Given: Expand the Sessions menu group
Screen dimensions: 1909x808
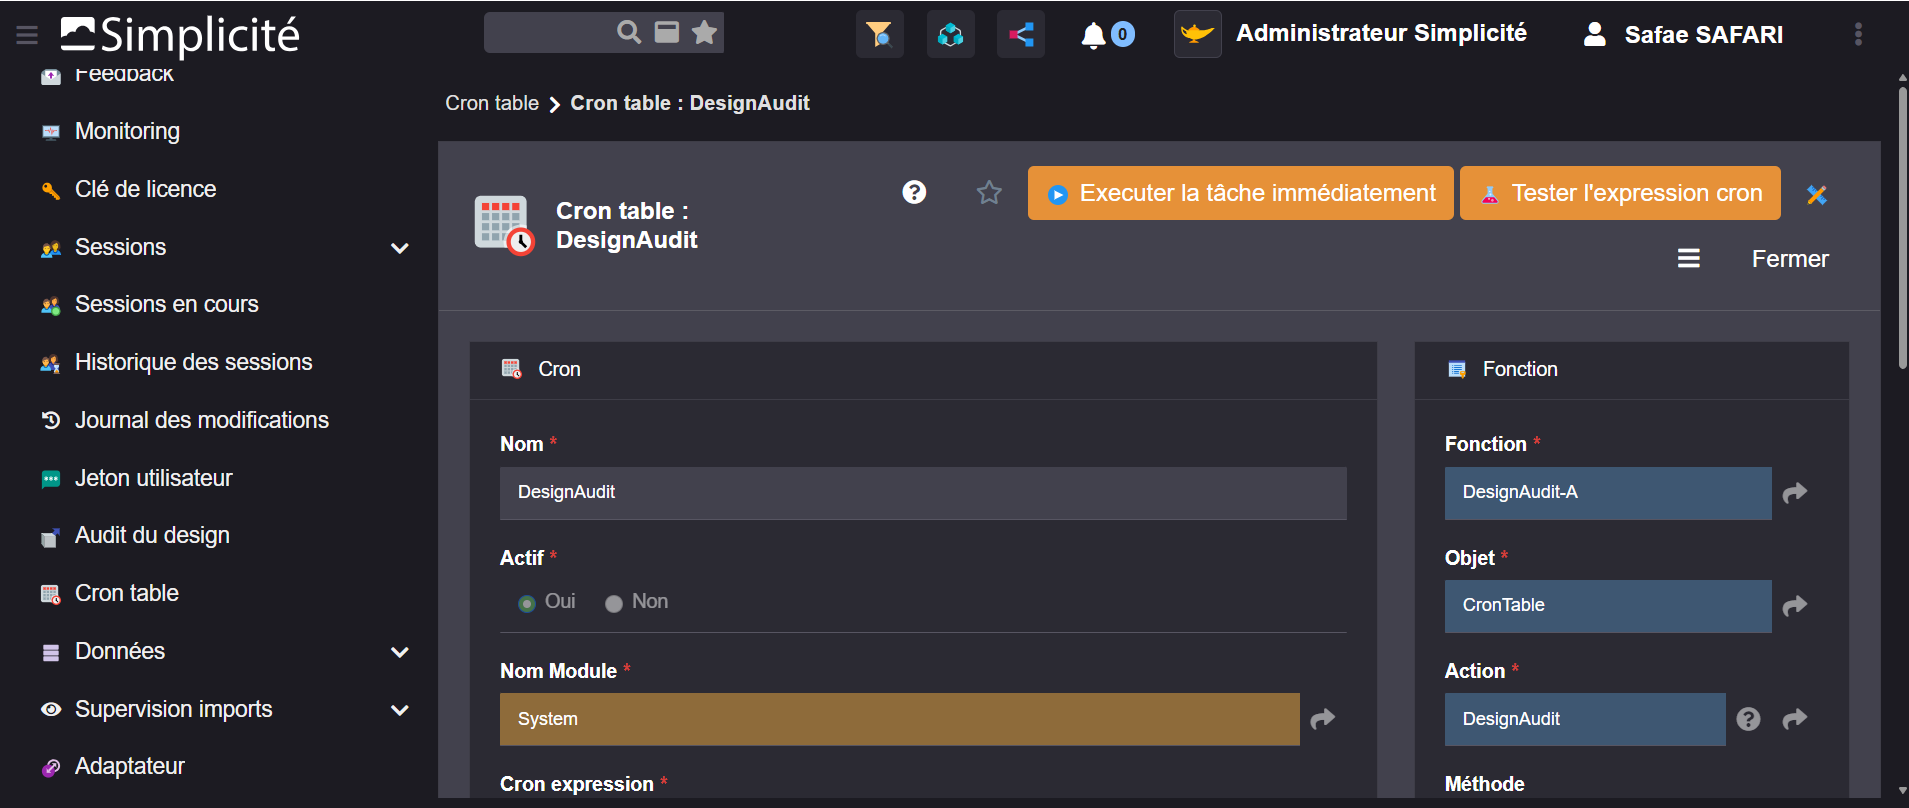Looking at the screenshot, I should pyautogui.click(x=400, y=248).
